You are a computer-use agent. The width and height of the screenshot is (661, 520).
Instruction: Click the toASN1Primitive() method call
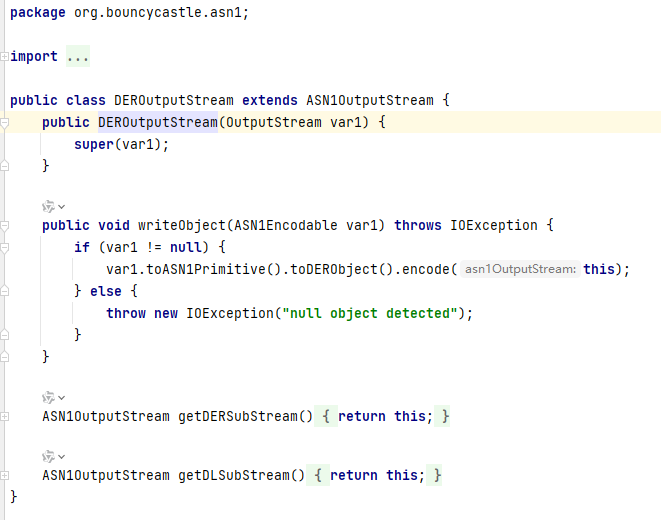pos(214,270)
